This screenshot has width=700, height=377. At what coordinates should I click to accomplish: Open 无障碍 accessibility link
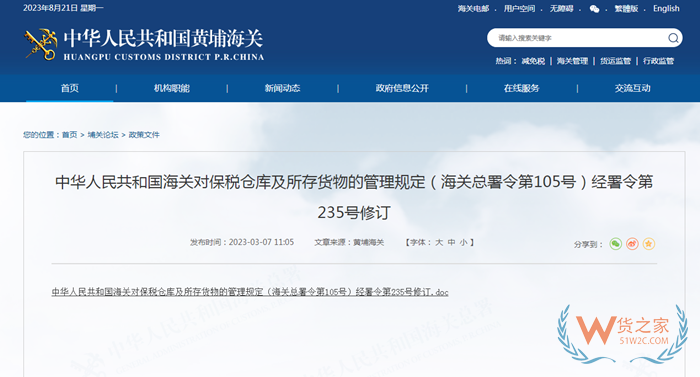tap(561, 8)
